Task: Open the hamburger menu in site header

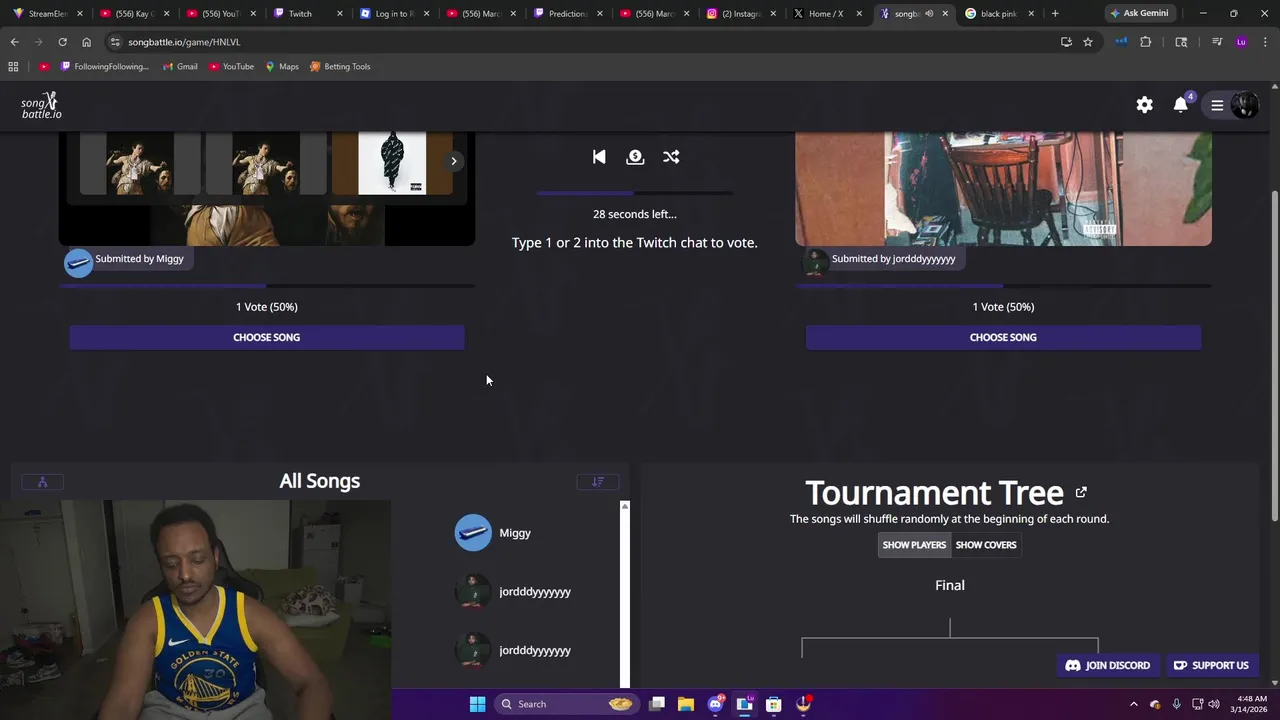Action: (x=1217, y=105)
